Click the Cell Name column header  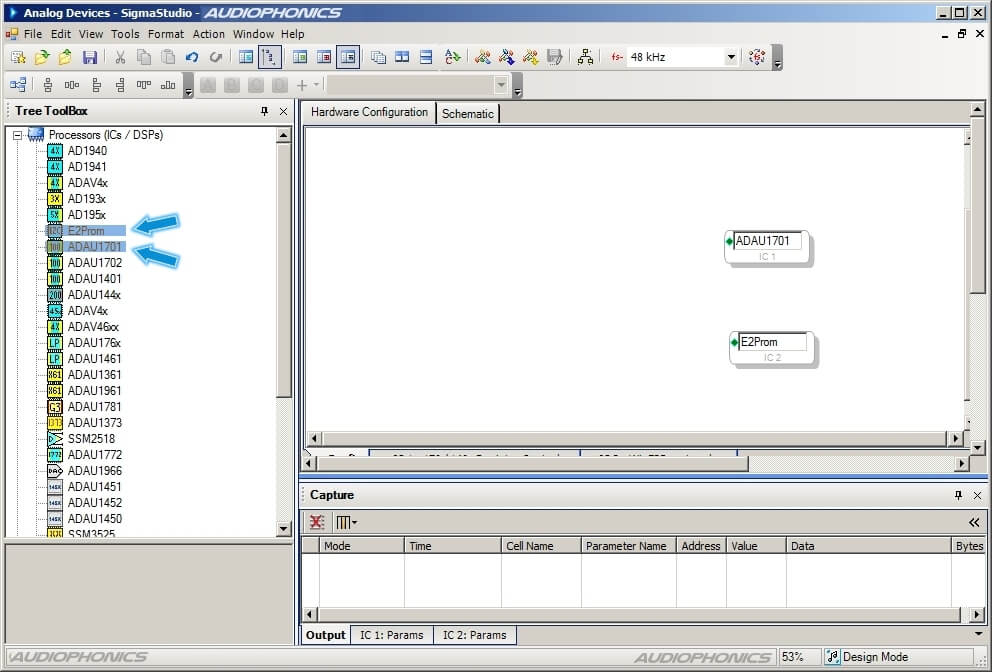541,545
